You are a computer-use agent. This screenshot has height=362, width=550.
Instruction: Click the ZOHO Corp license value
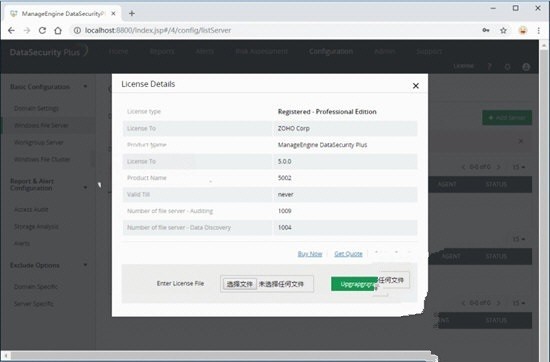pyautogui.click(x=294, y=128)
